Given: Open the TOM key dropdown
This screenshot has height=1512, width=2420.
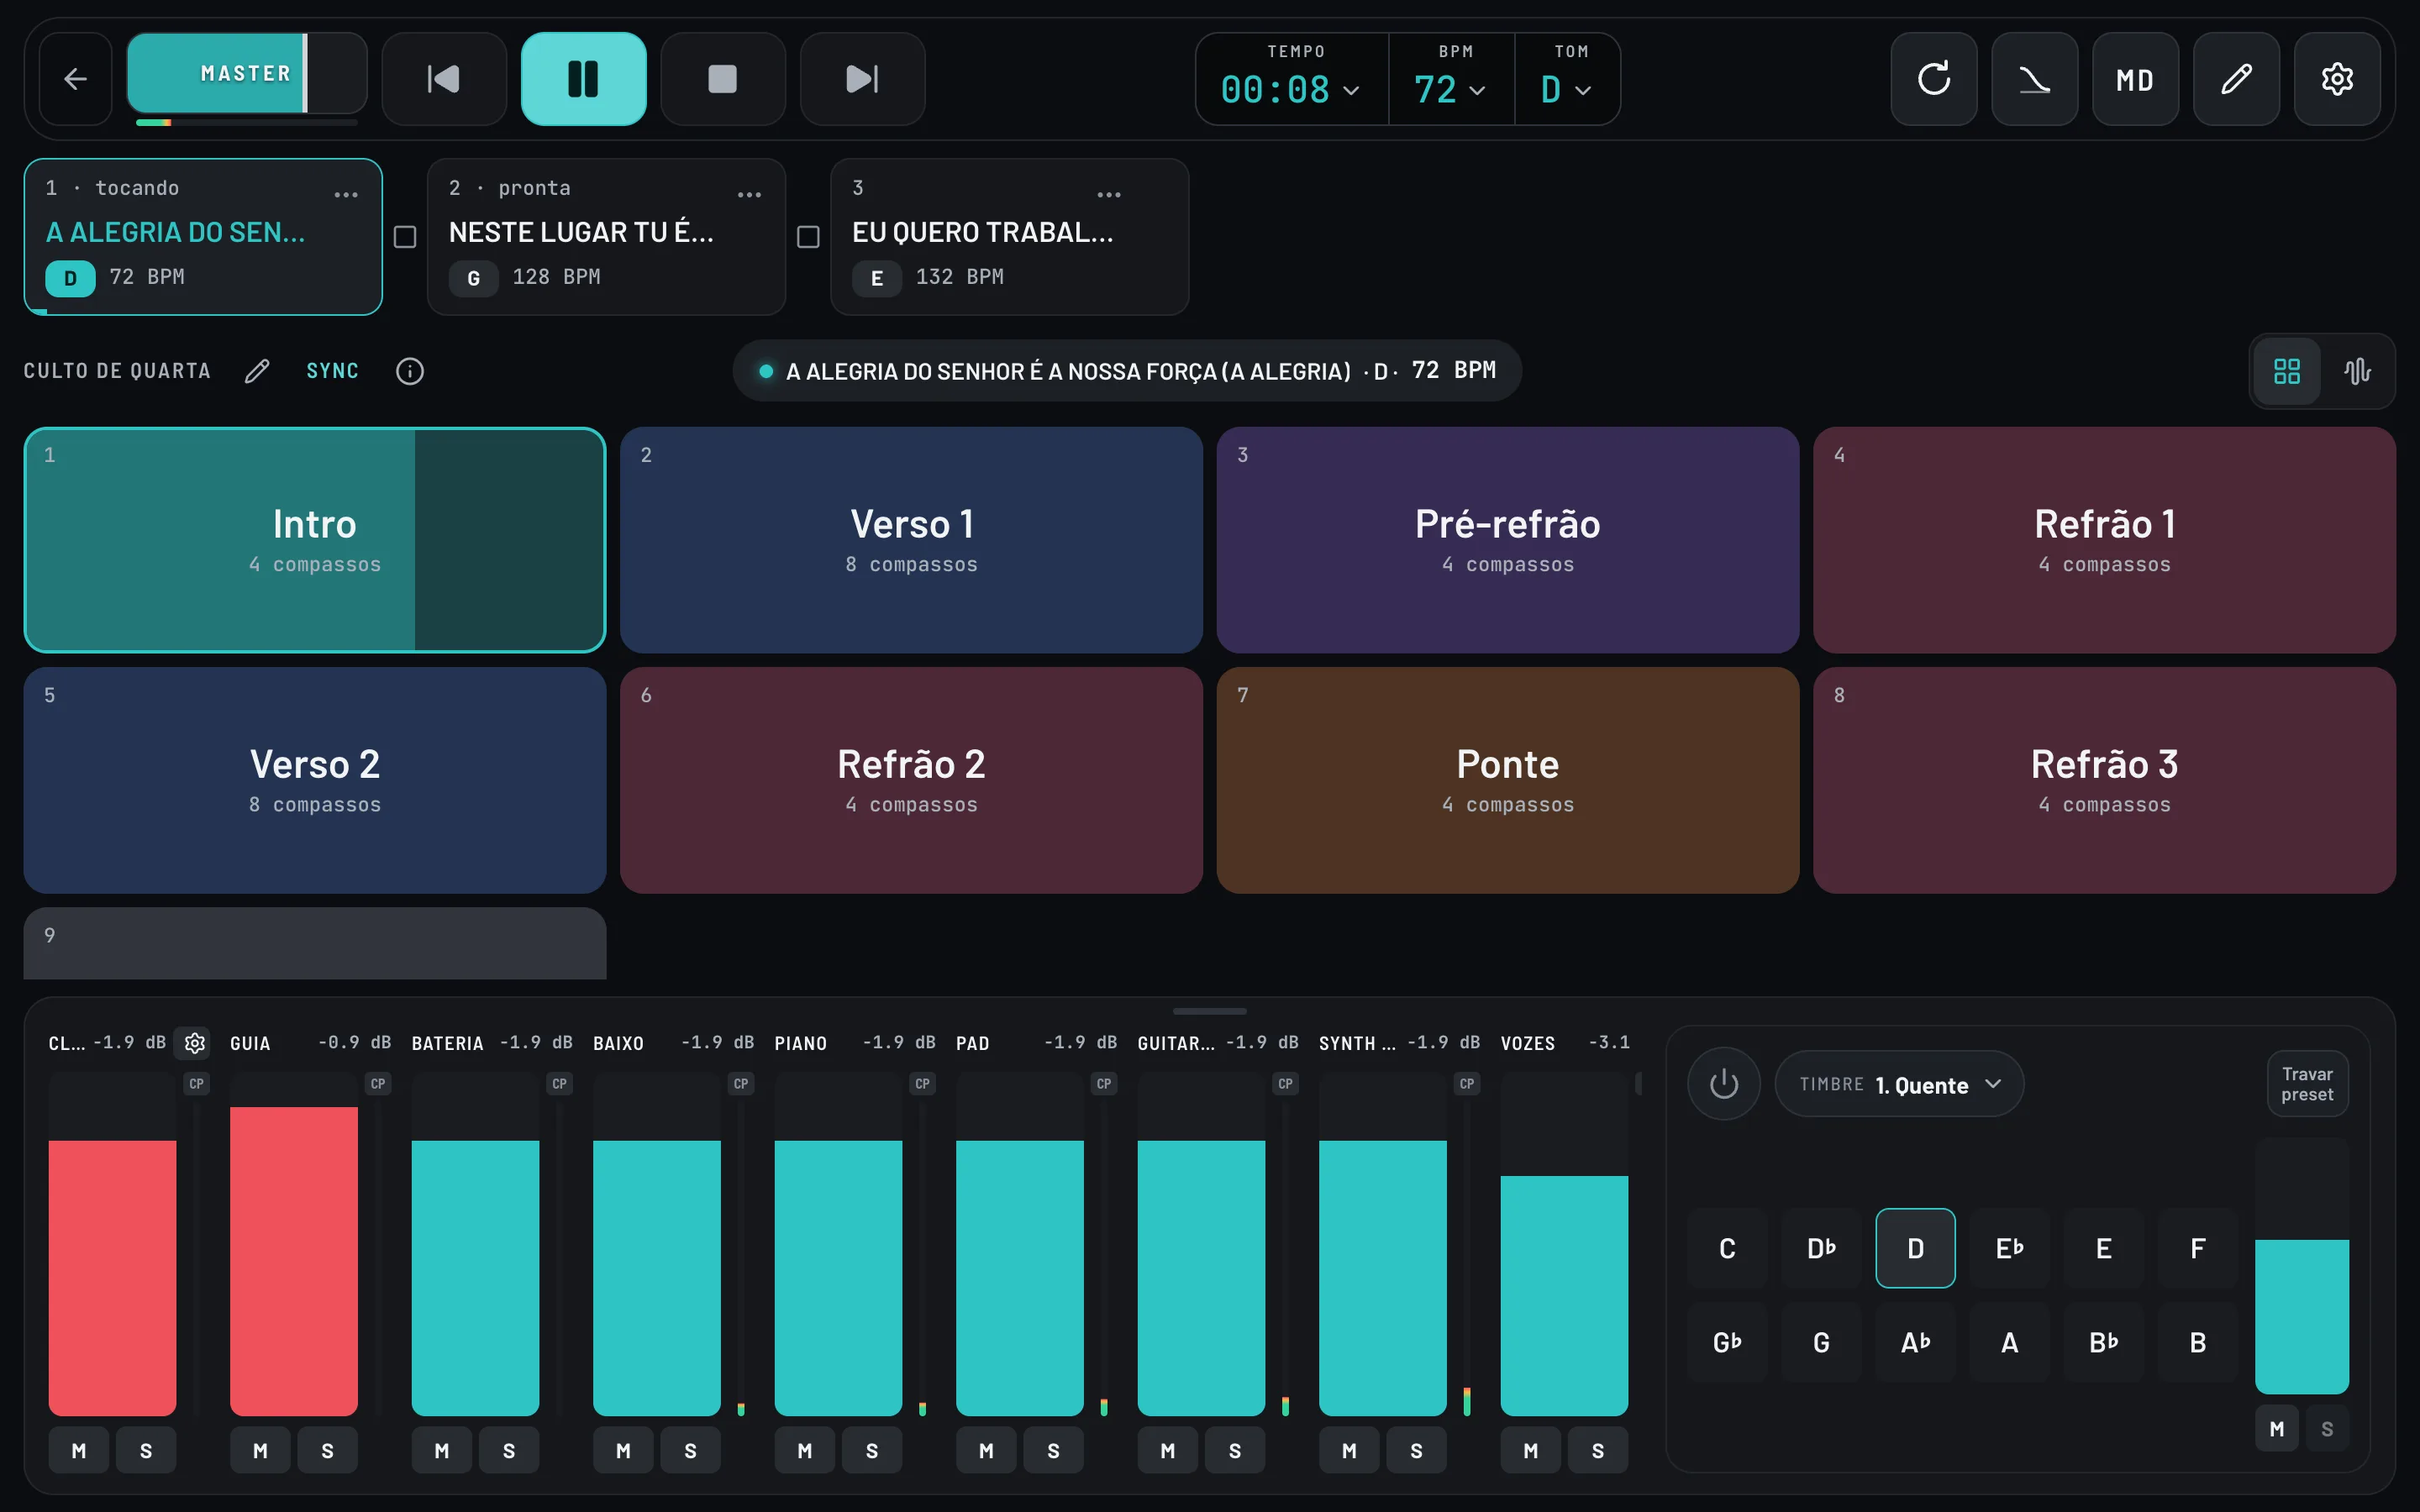Looking at the screenshot, I should [1567, 79].
